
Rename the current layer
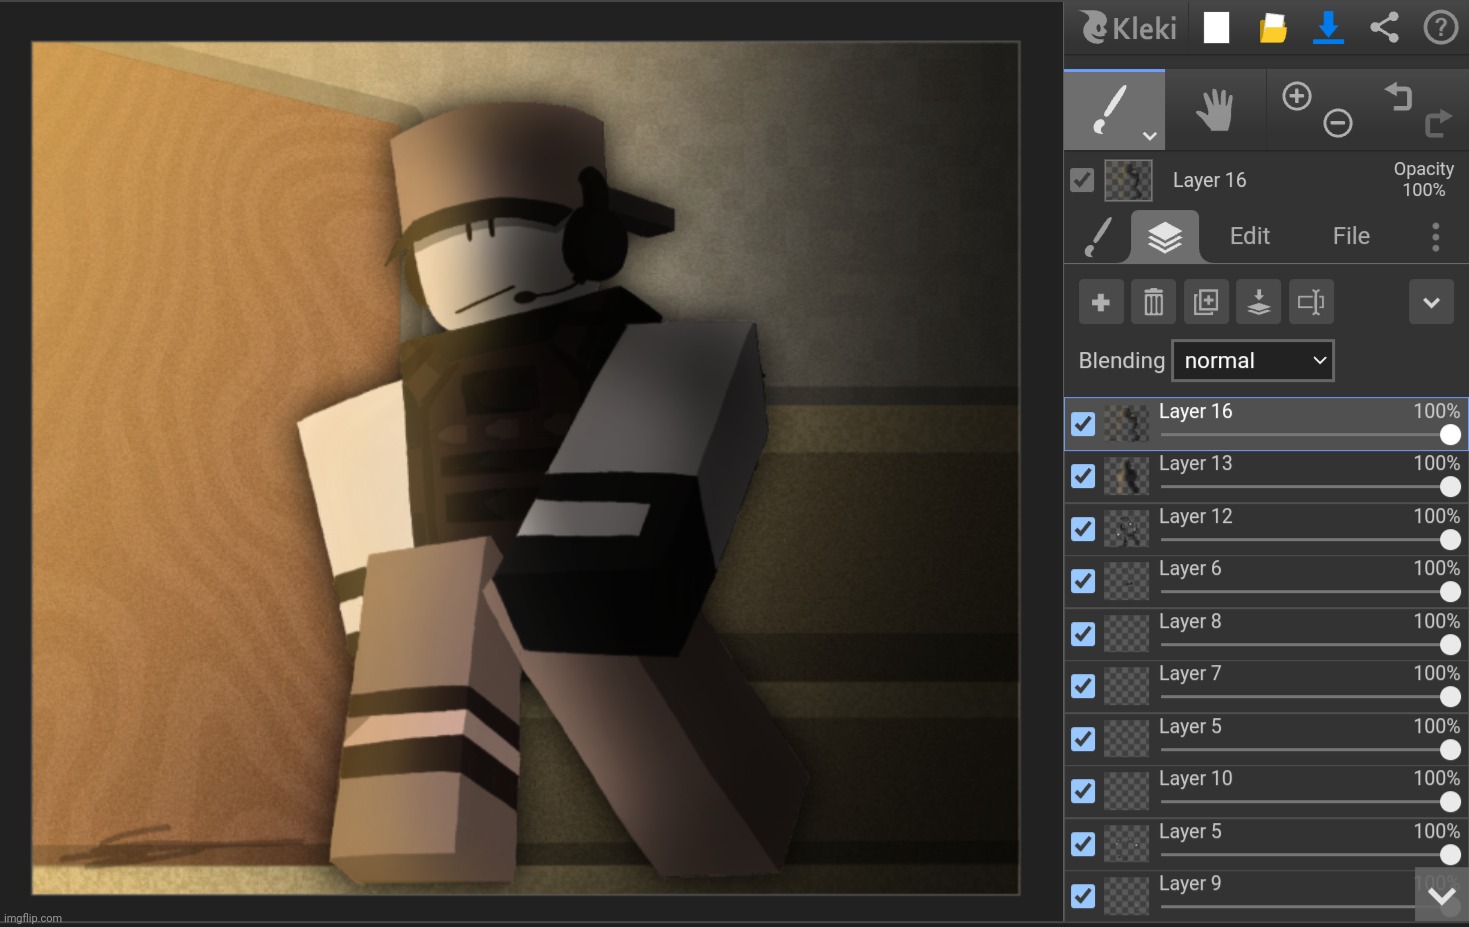click(1311, 302)
